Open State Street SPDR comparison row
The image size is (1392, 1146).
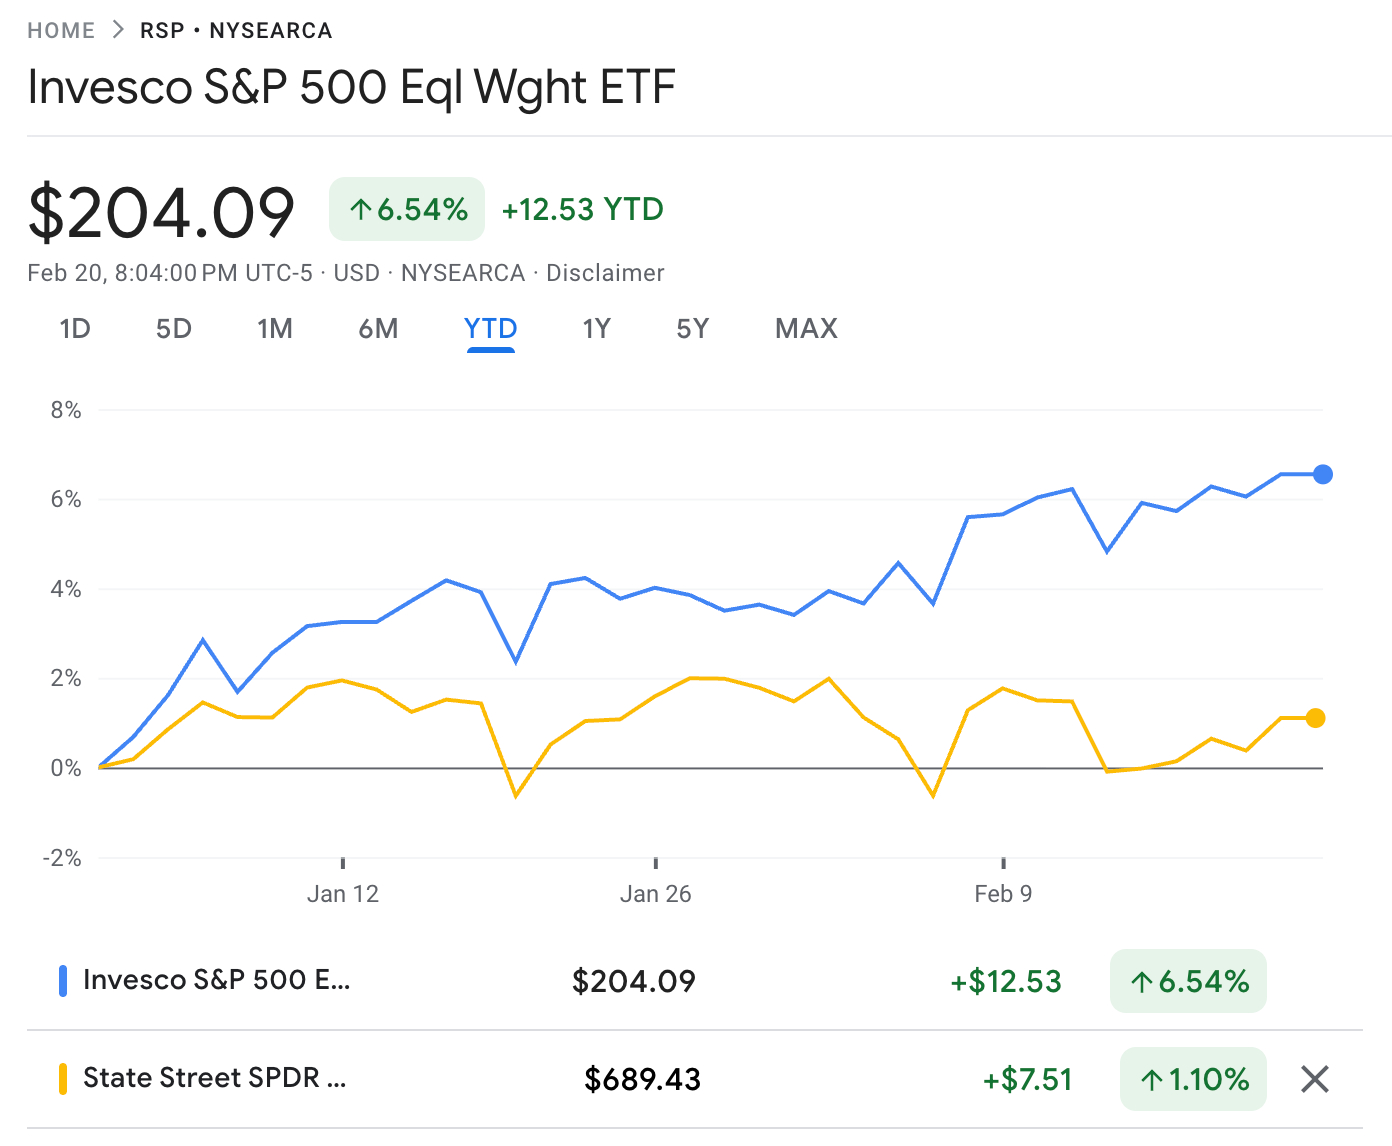pos(214,1078)
